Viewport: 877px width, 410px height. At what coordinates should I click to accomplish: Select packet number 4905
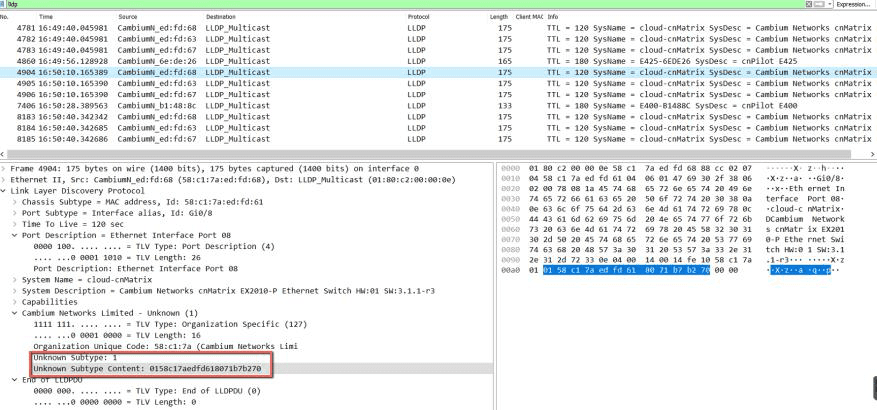pos(438,83)
